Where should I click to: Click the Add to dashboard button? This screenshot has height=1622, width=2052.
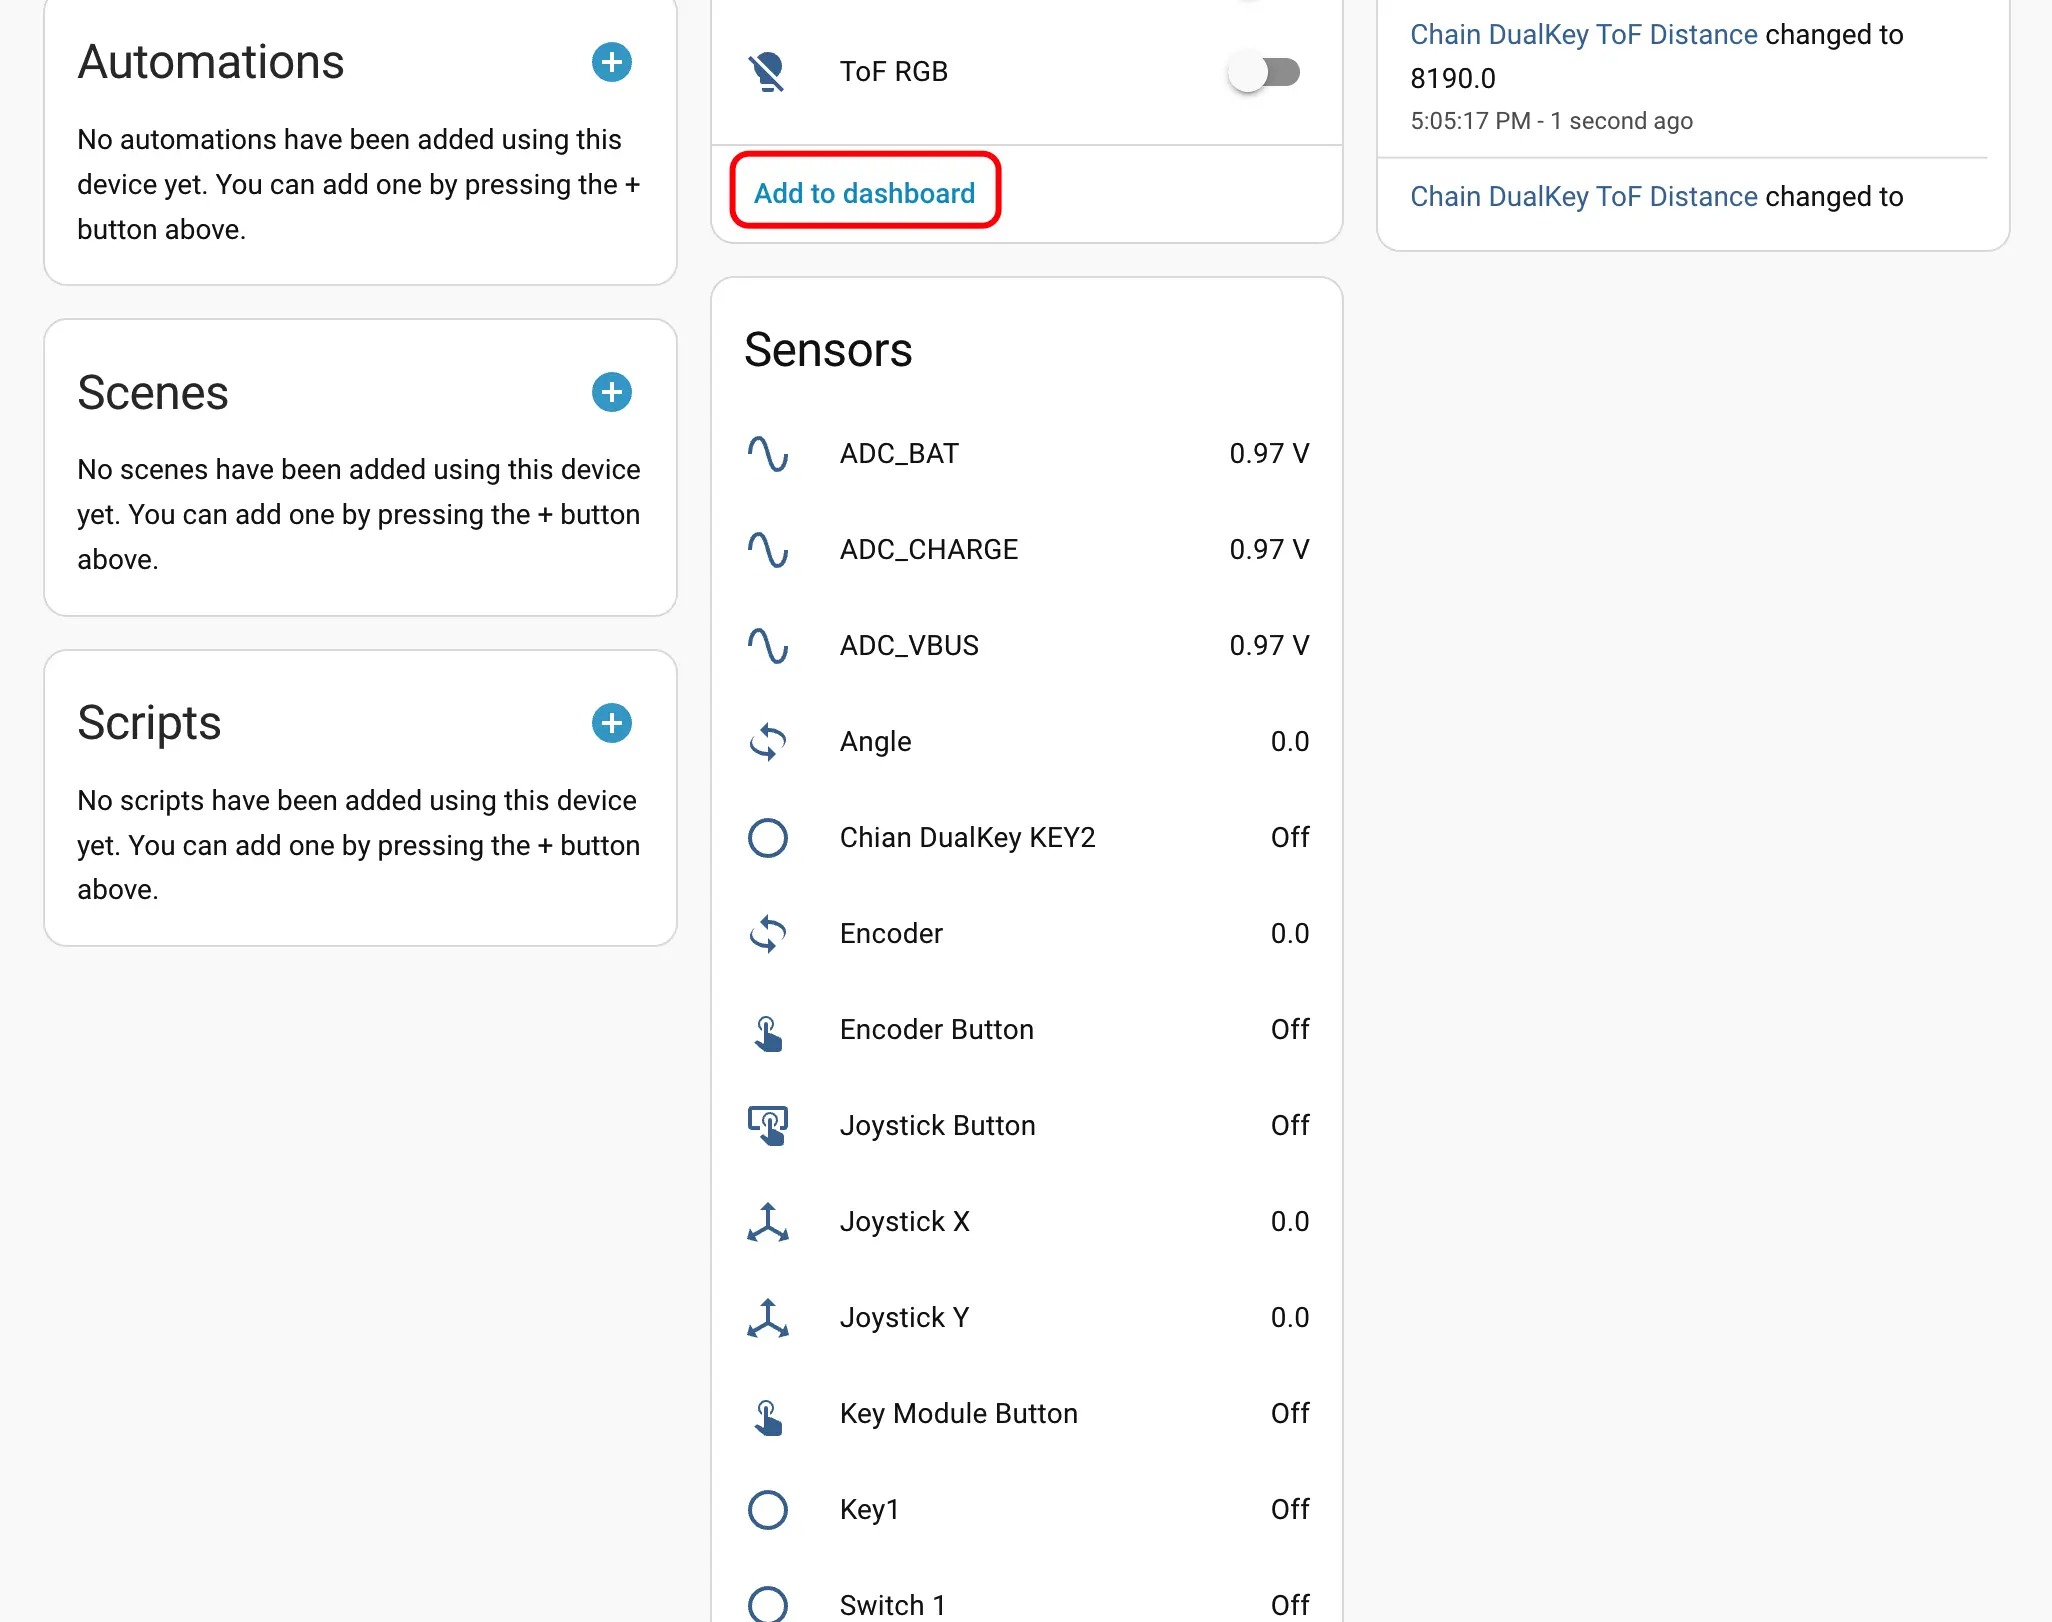tap(864, 192)
